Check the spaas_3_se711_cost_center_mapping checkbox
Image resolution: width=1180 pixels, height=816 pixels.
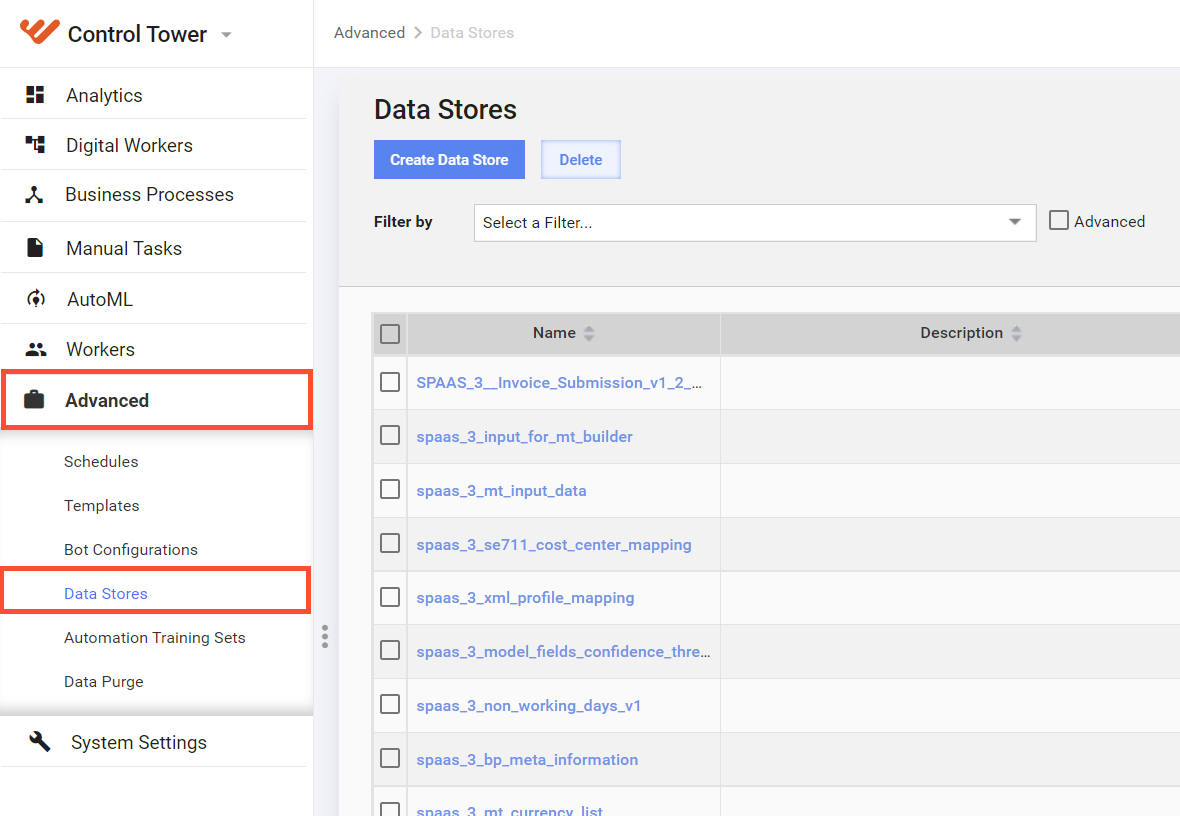(x=390, y=543)
